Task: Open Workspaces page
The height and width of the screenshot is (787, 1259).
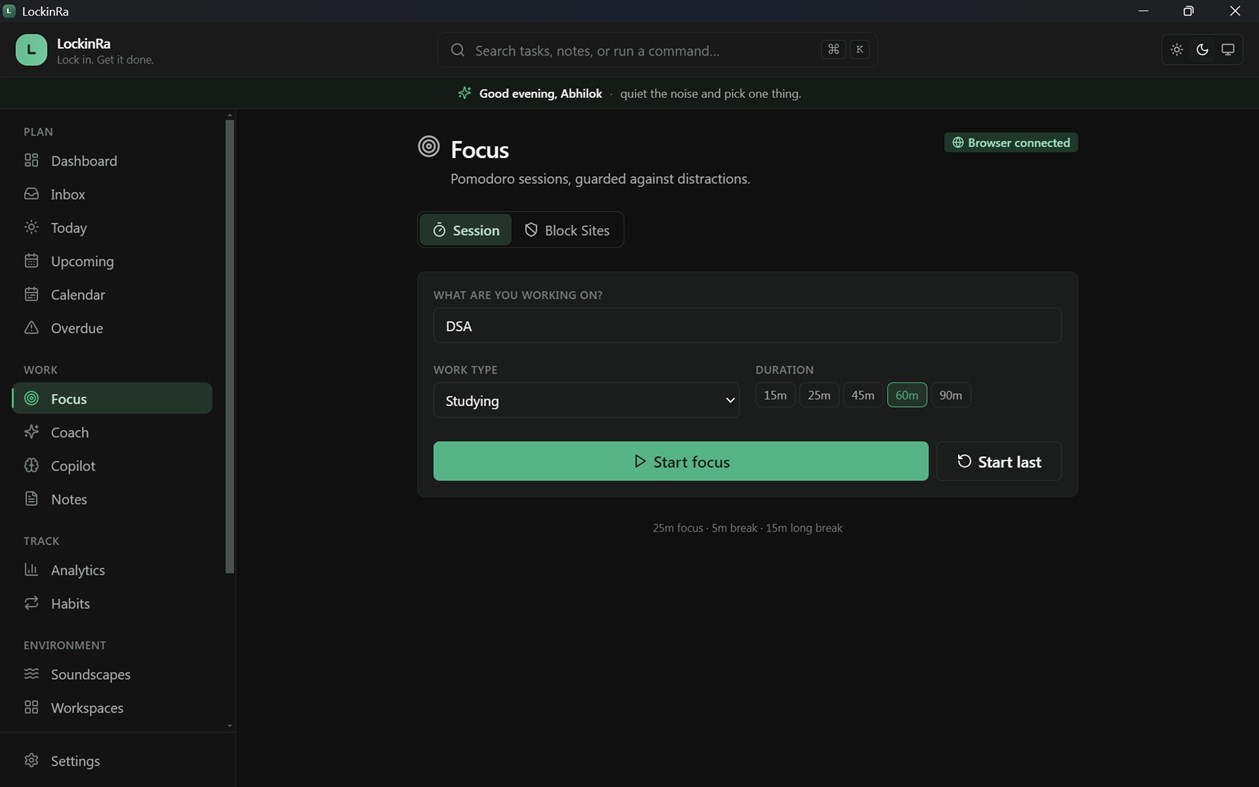Action: pos(112,707)
